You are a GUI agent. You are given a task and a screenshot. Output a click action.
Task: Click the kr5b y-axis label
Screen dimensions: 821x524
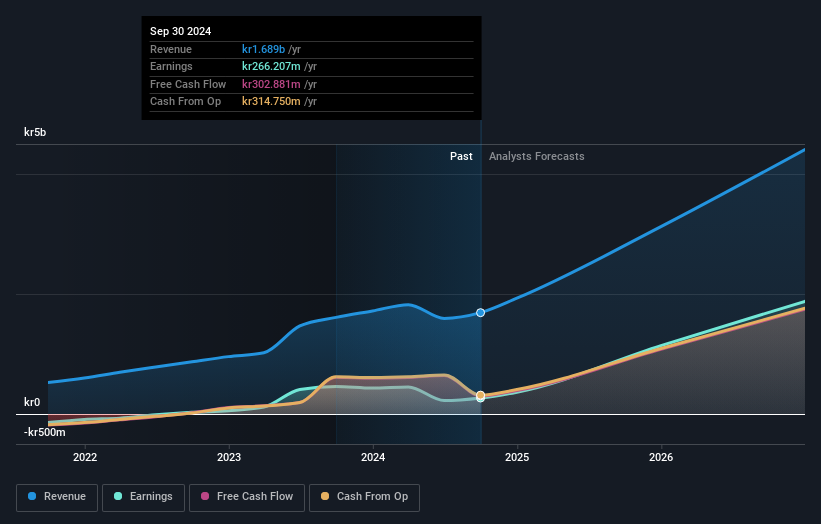coord(35,132)
